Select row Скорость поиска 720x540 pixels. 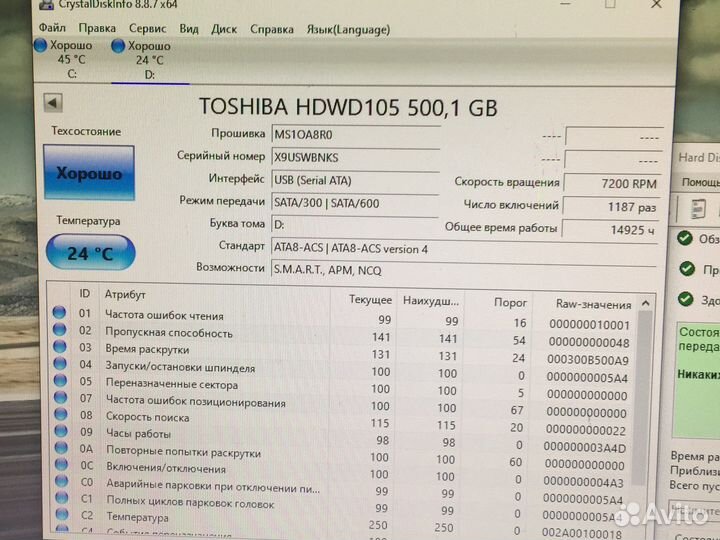click(342, 421)
